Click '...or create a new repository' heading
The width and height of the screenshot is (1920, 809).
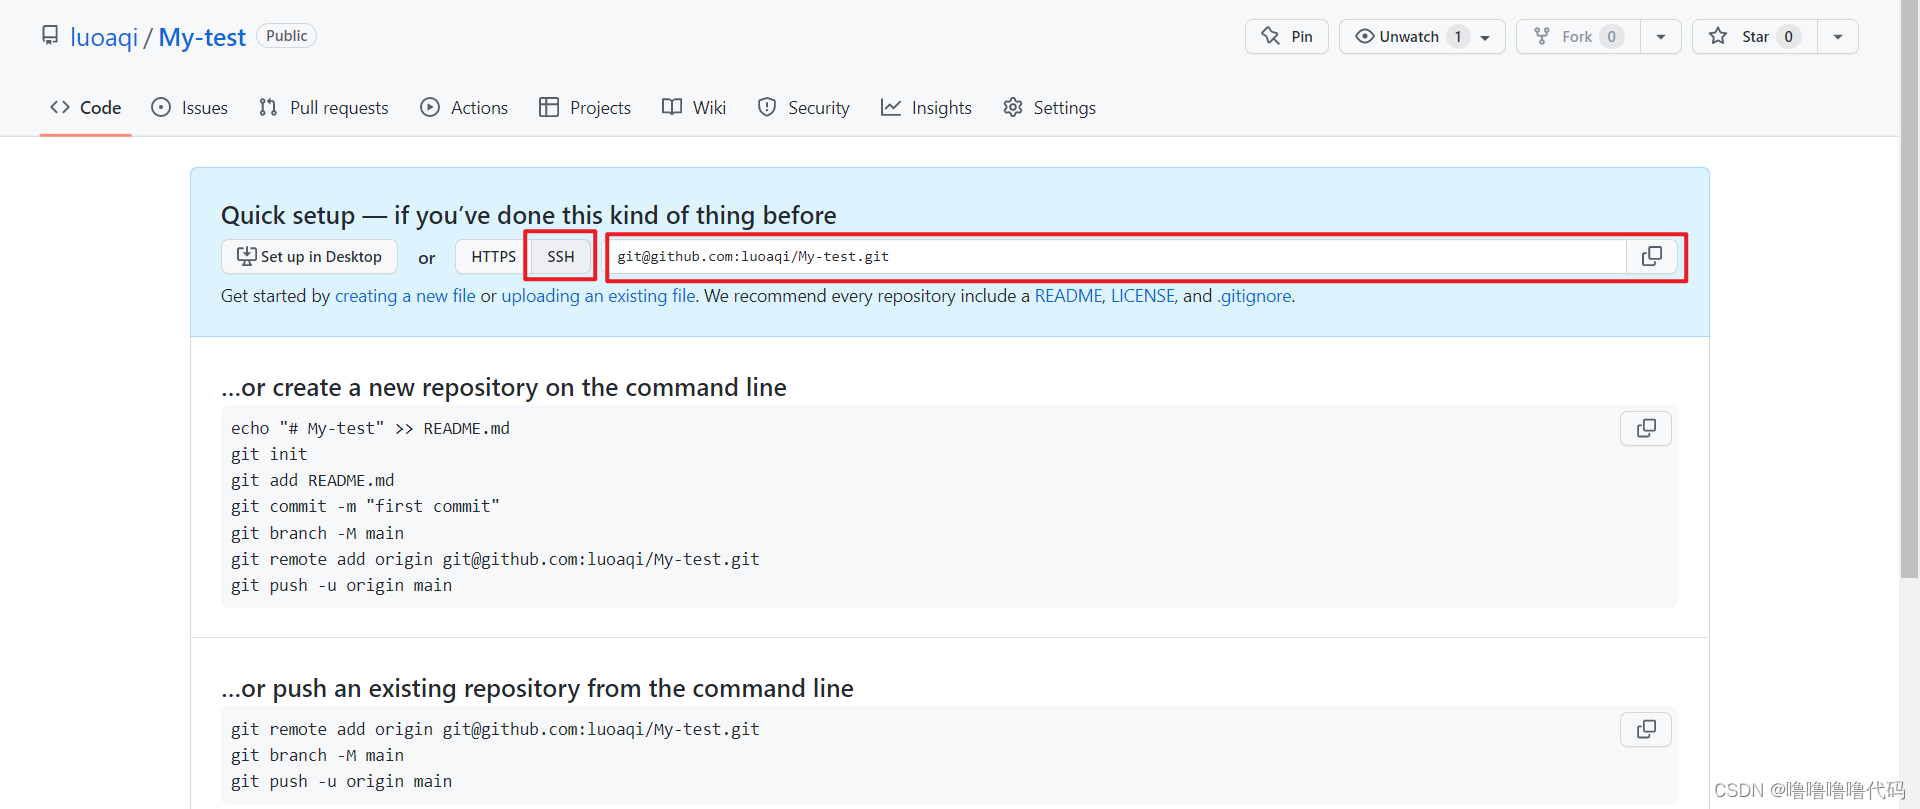pyautogui.click(x=504, y=387)
